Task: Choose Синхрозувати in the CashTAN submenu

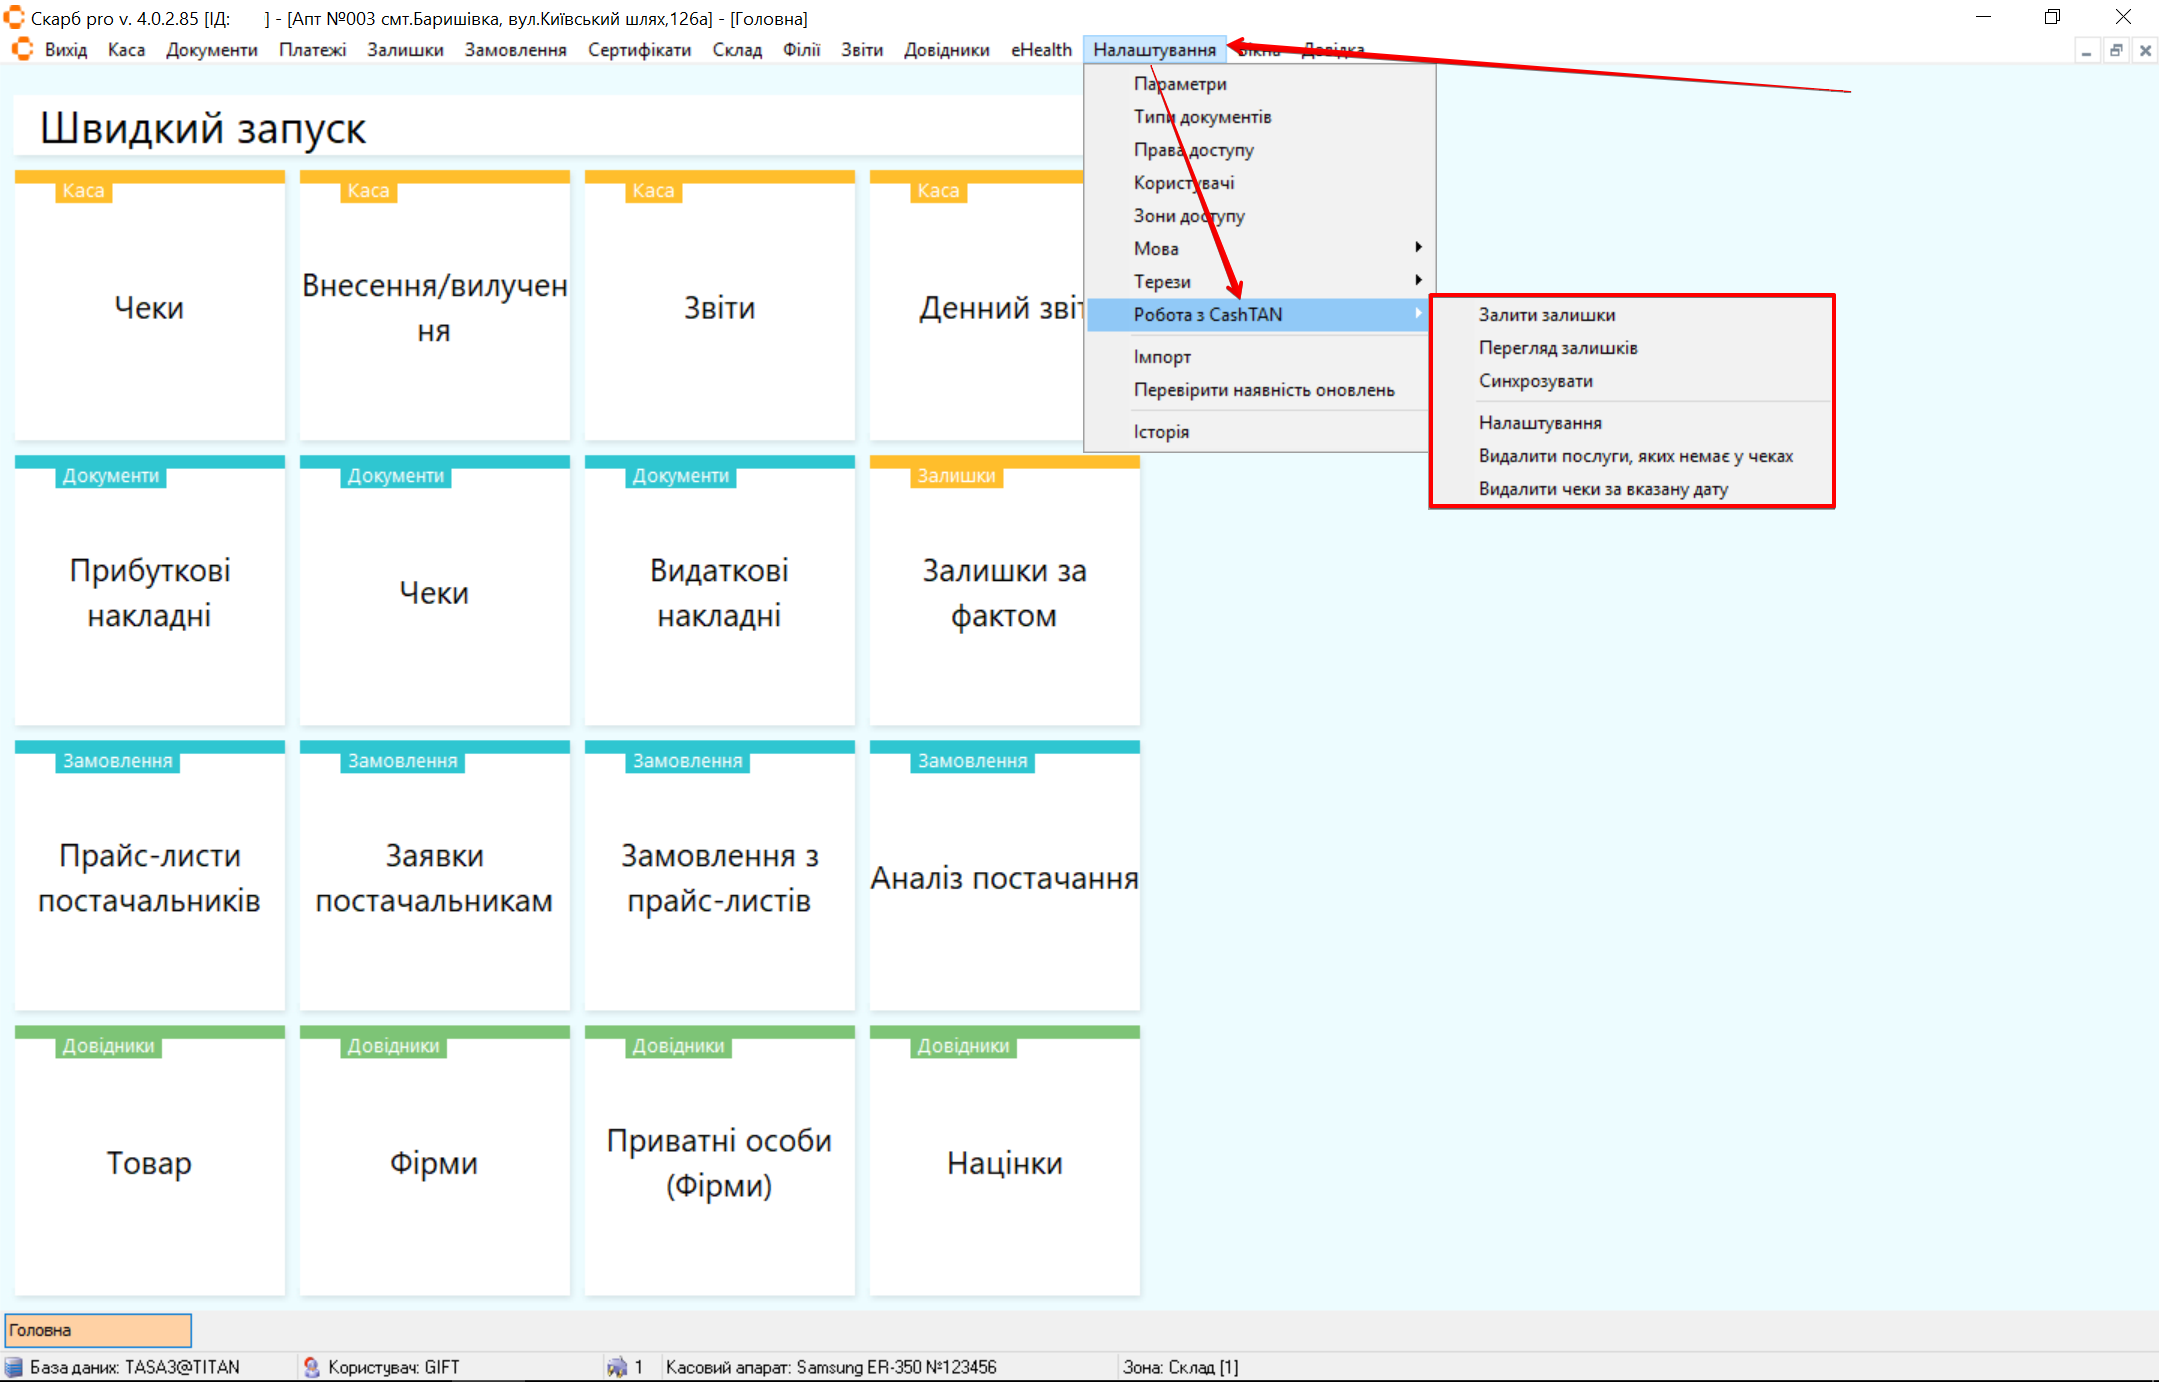Action: pos(1535,380)
